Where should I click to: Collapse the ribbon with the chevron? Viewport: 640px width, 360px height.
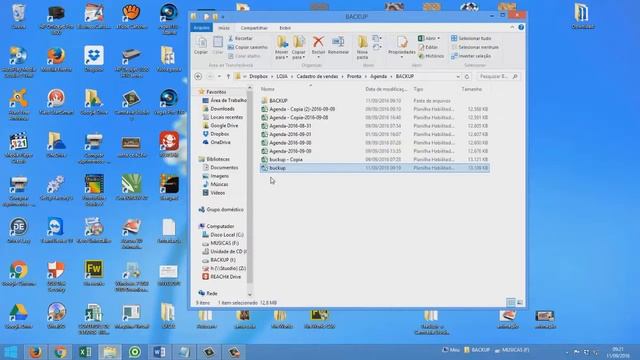(x=512, y=27)
